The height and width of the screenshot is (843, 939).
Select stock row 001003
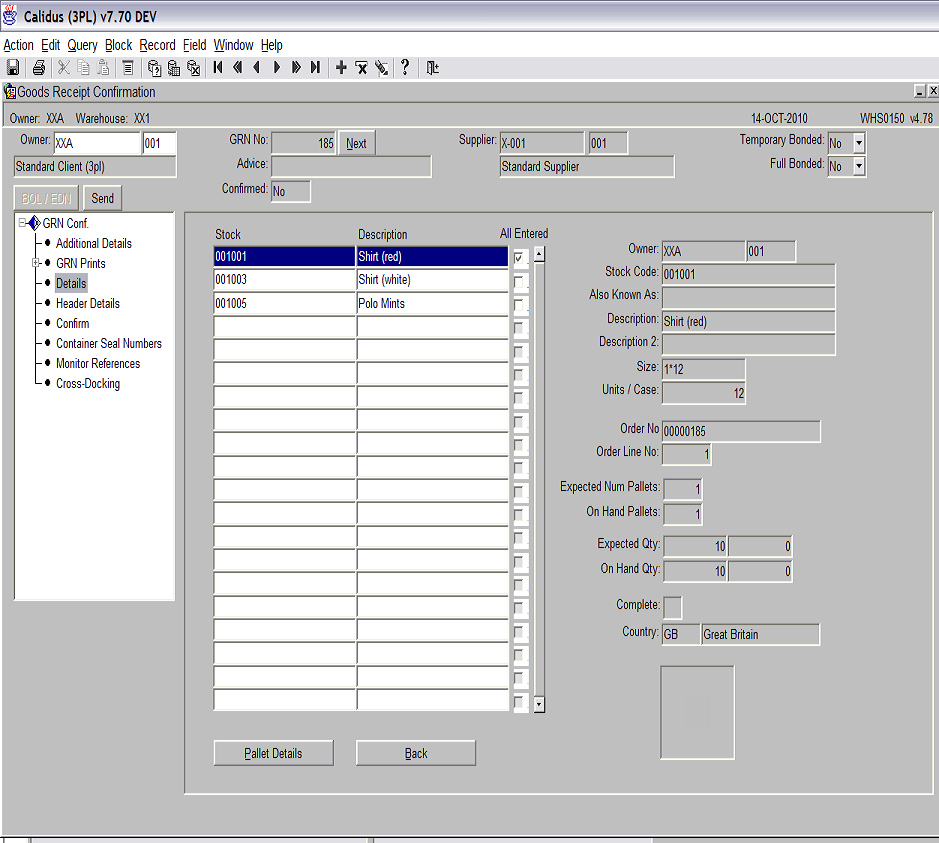point(284,280)
